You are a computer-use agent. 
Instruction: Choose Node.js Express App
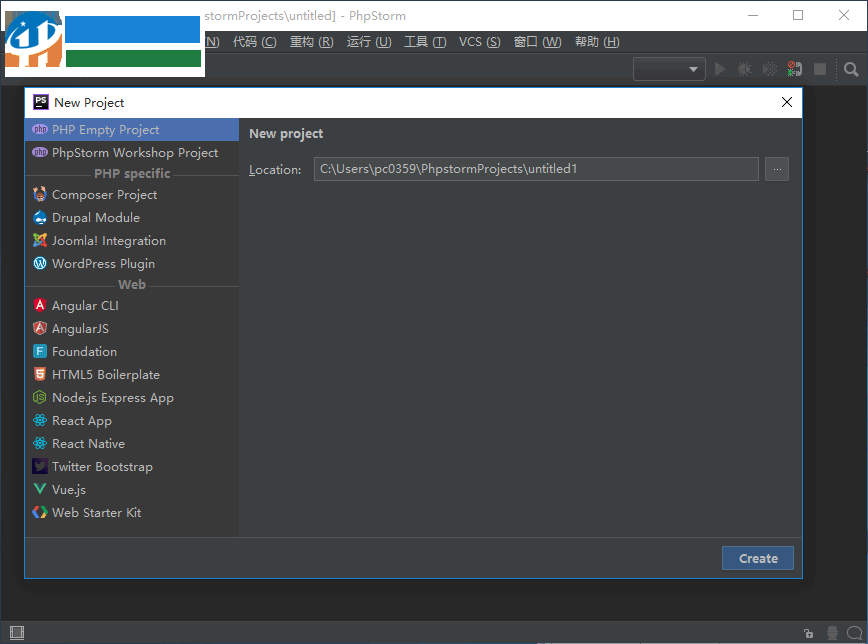tap(132, 398)
